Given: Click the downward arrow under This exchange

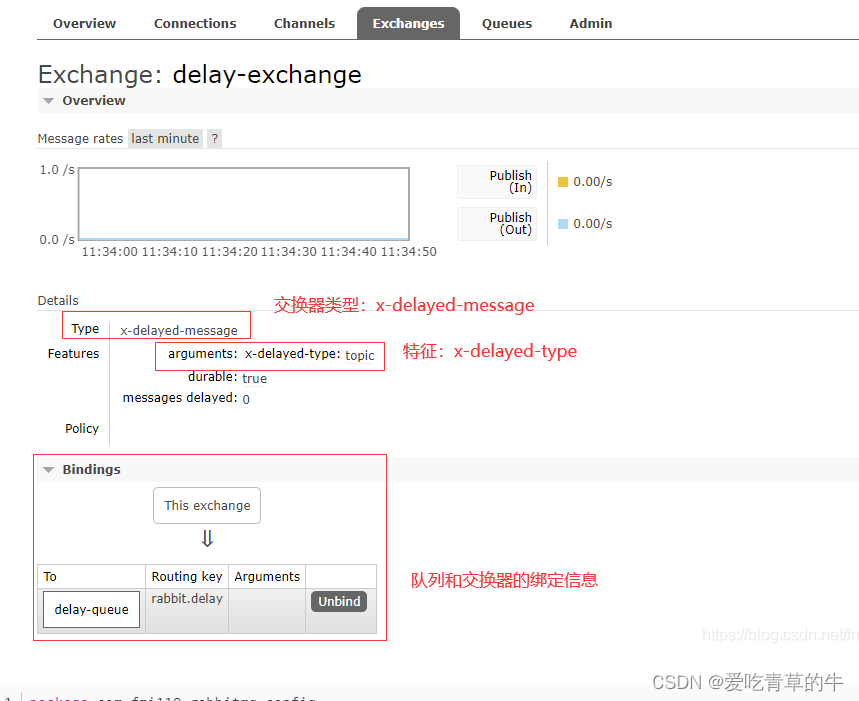Looking at the screenshot, I should pos(207,538).
